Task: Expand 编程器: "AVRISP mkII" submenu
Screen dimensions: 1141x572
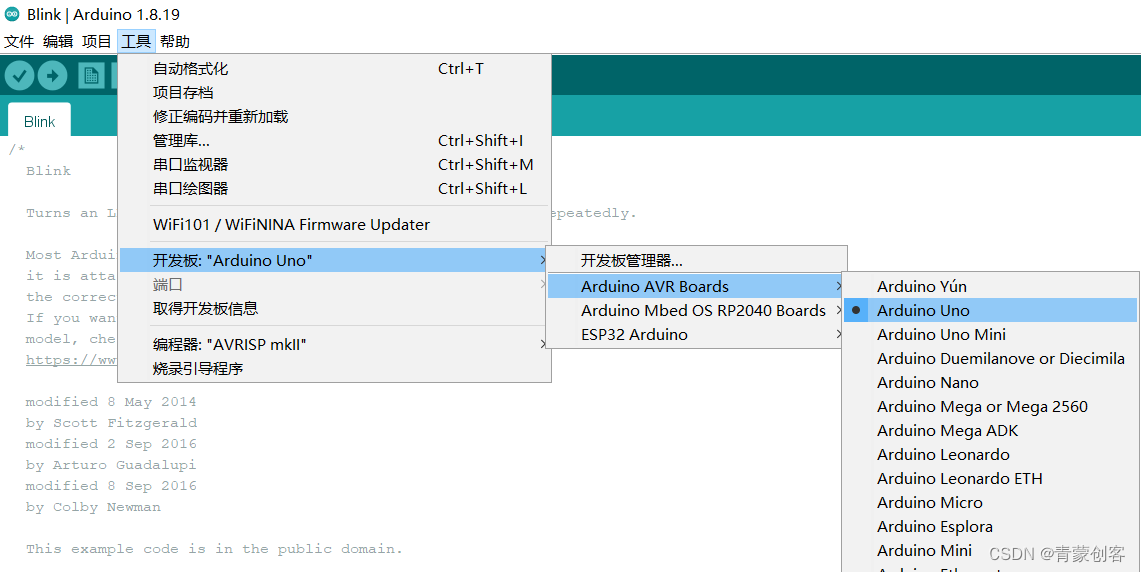Action: pos(334,344)
